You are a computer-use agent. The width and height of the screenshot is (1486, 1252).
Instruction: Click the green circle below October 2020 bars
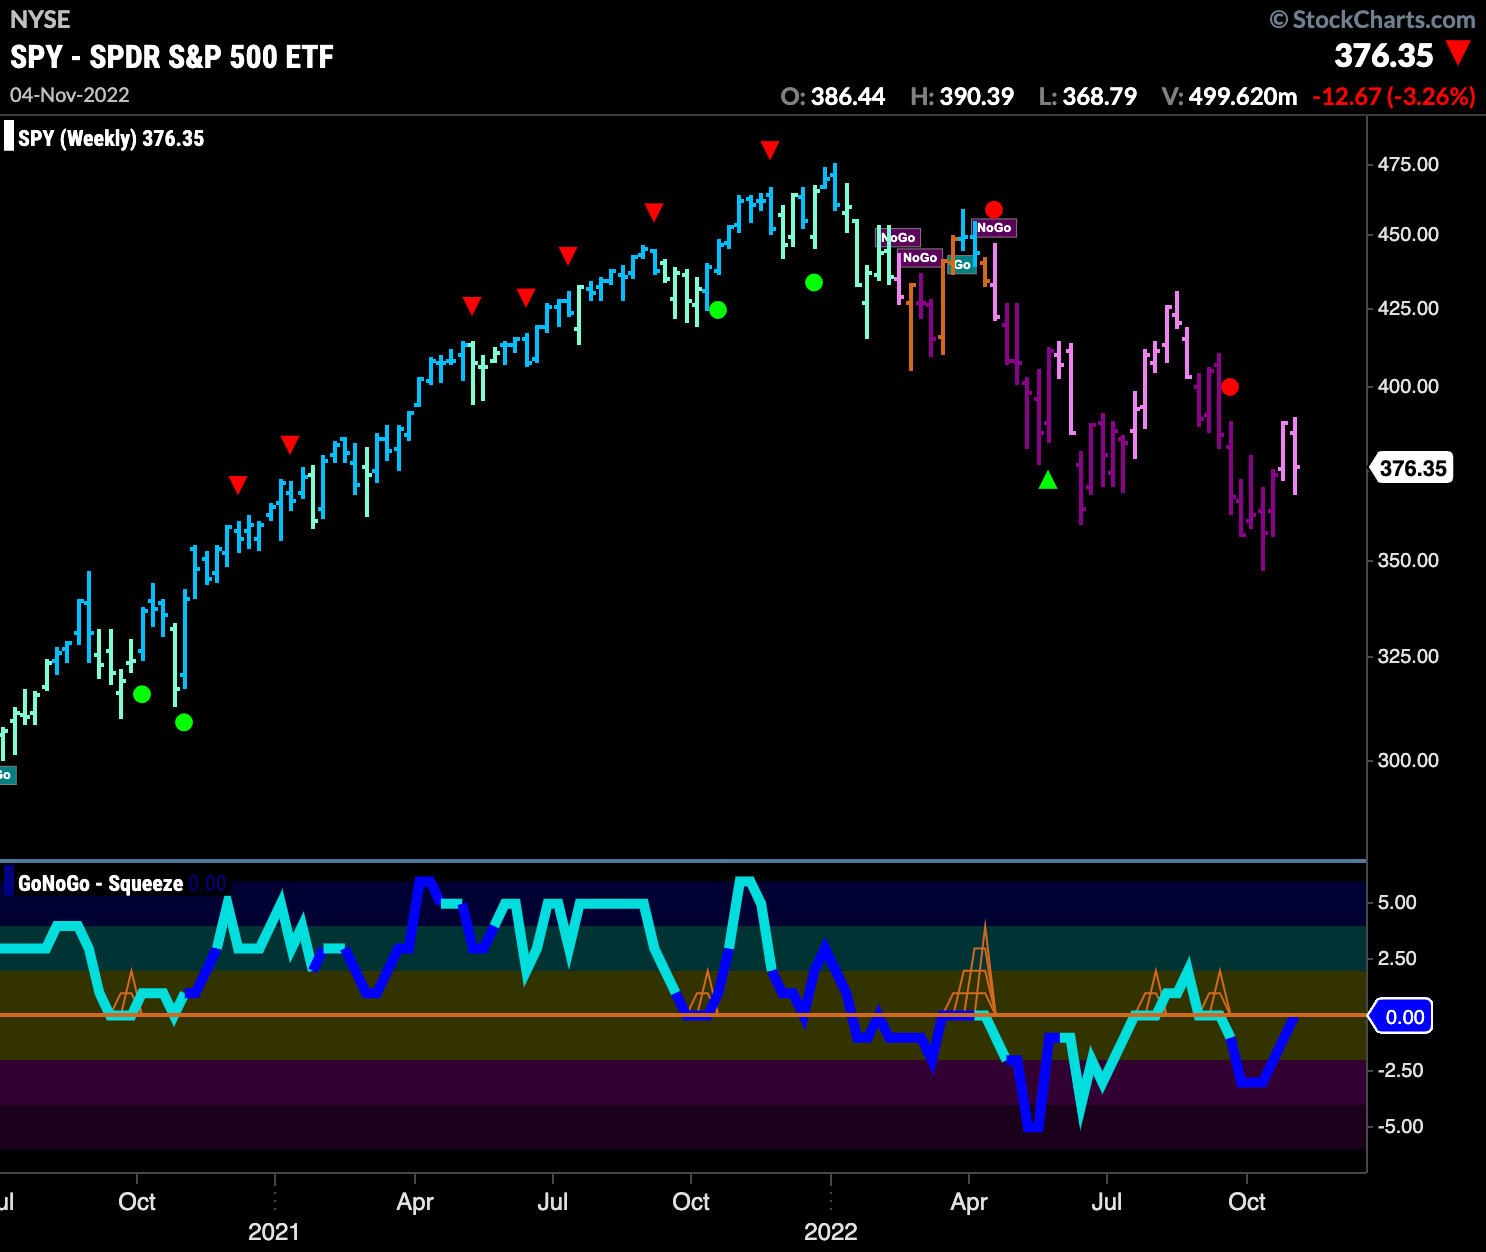tap(142, 694)
